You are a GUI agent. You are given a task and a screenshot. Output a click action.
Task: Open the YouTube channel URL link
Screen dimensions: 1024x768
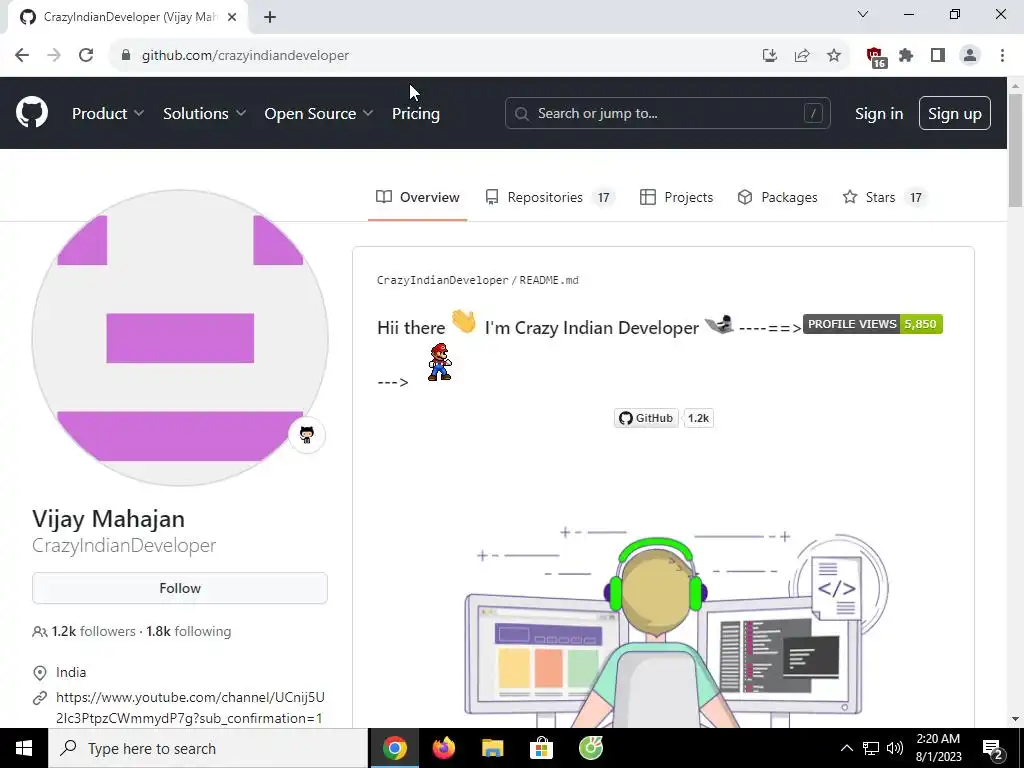(x=190, y=708)
